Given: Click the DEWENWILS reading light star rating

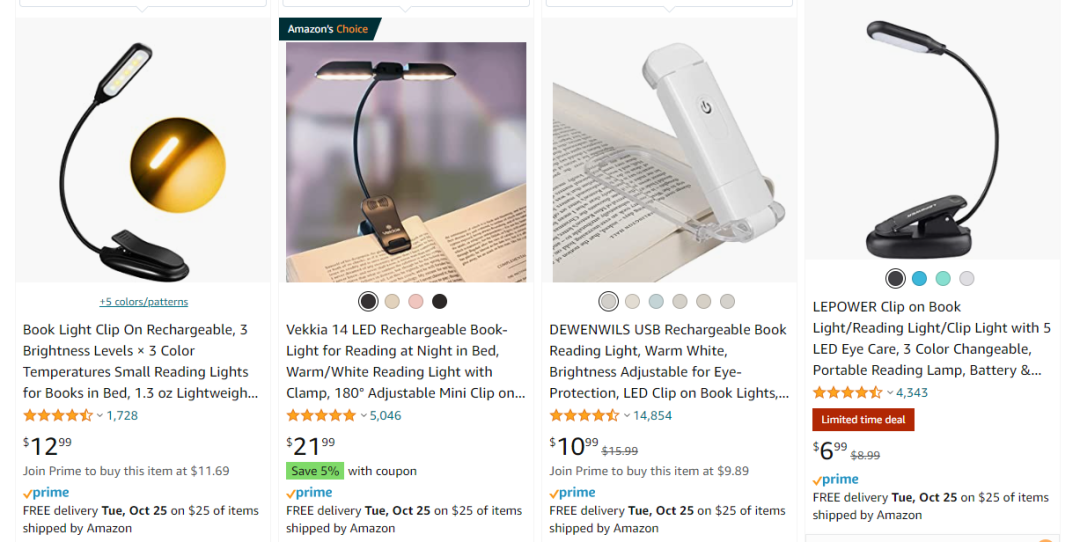Looking at the screenshot, I should click(x=583, y=415).
